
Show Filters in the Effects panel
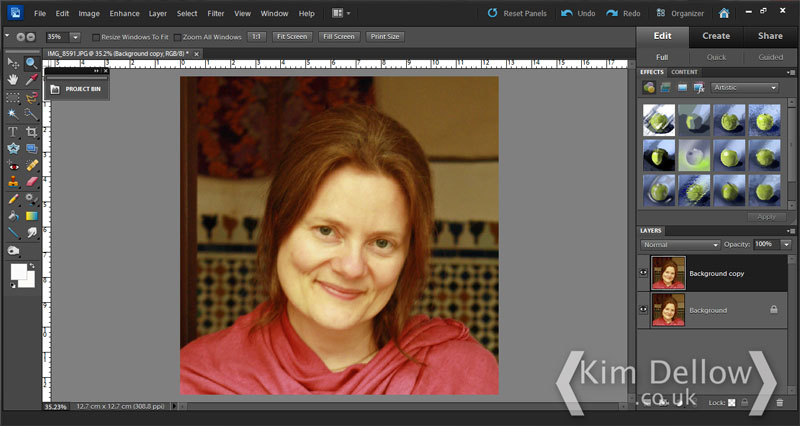click(x=649, y=87)
